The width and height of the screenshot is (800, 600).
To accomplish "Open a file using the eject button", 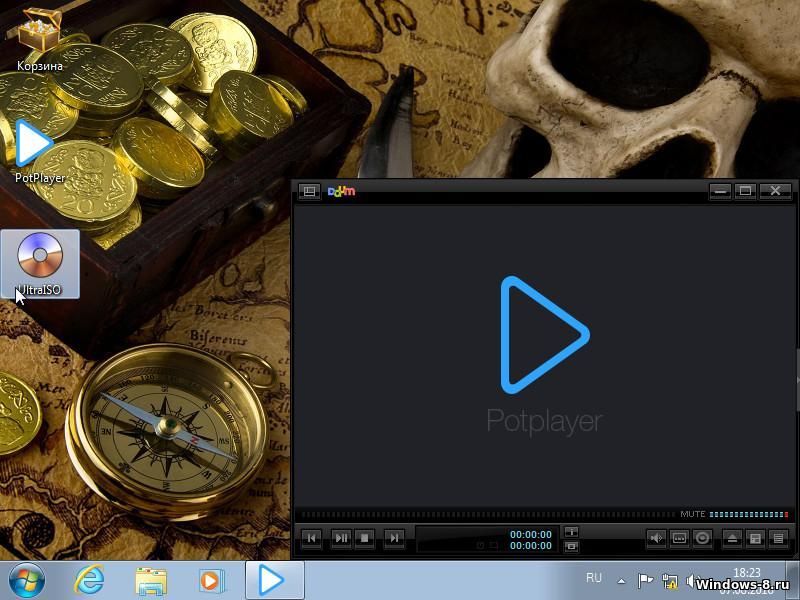I will click(732, 538).
